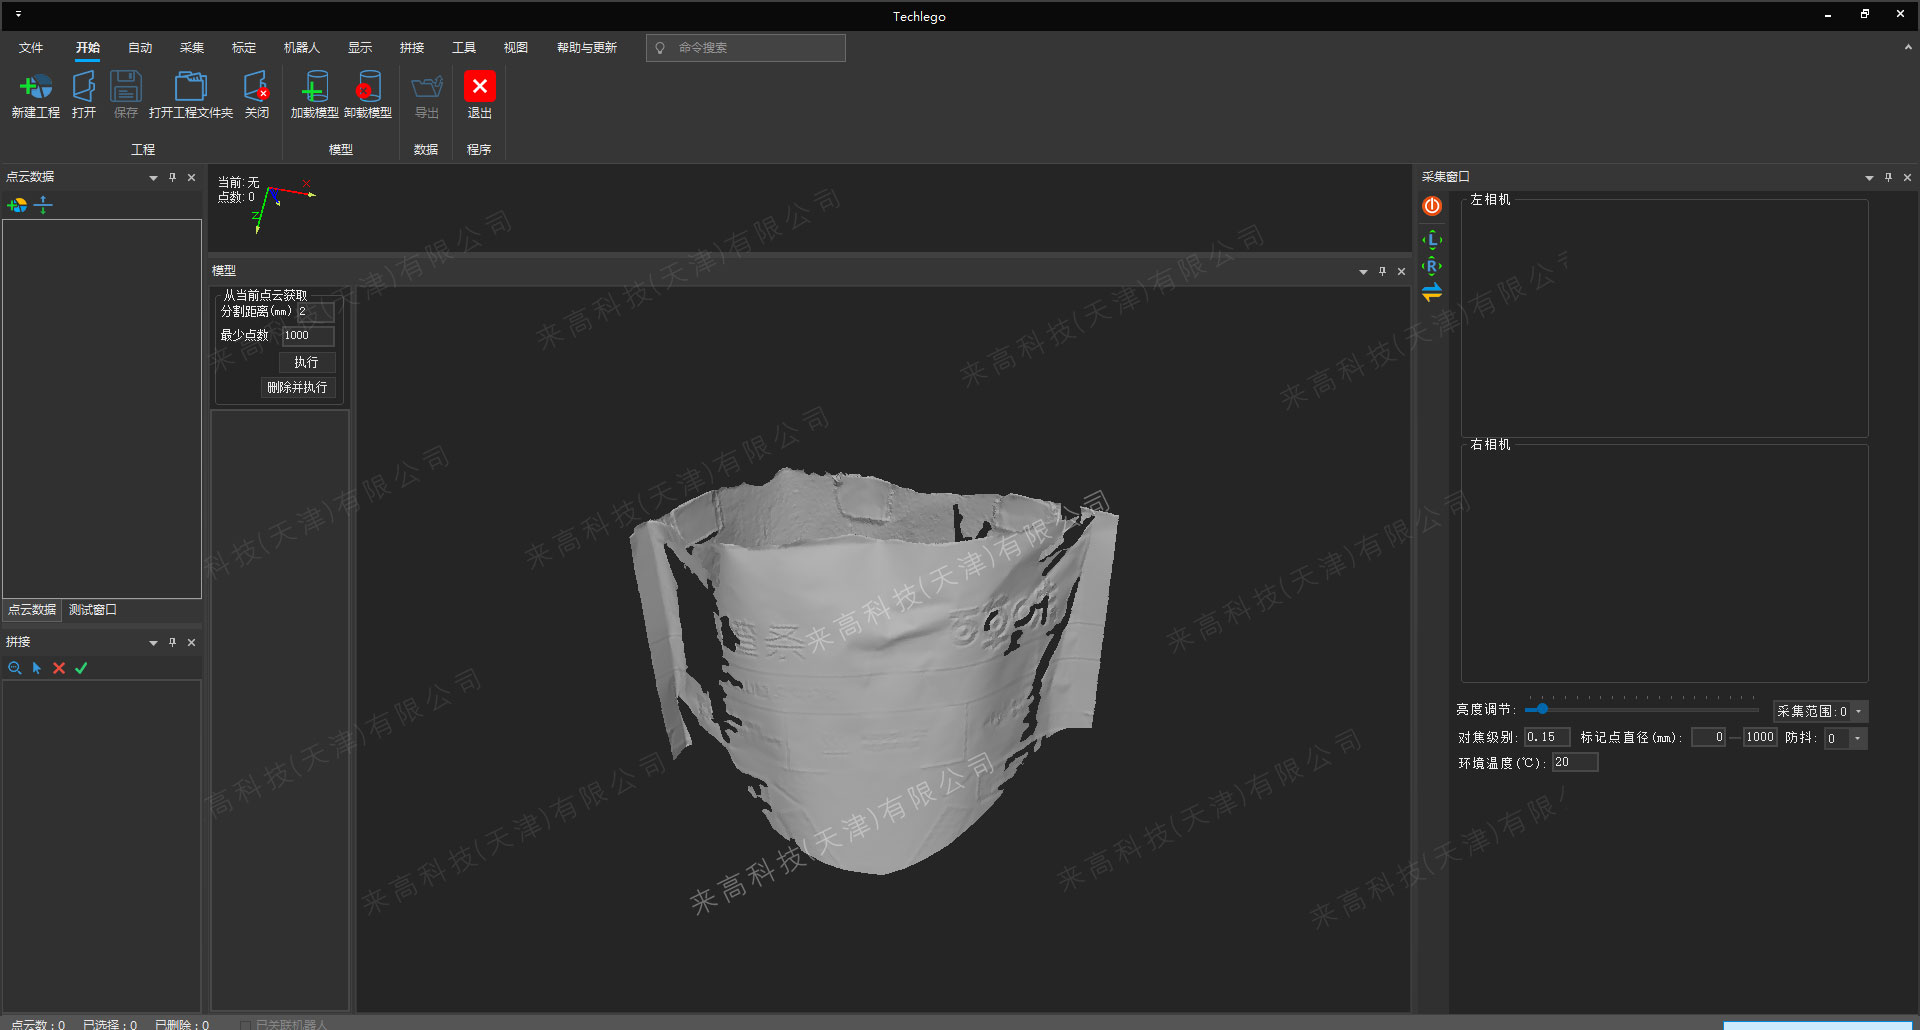This screenshot has width=1920, height=1030.
Task: Click the green checkmark in 拼接 panel
Action: (81, 668)
